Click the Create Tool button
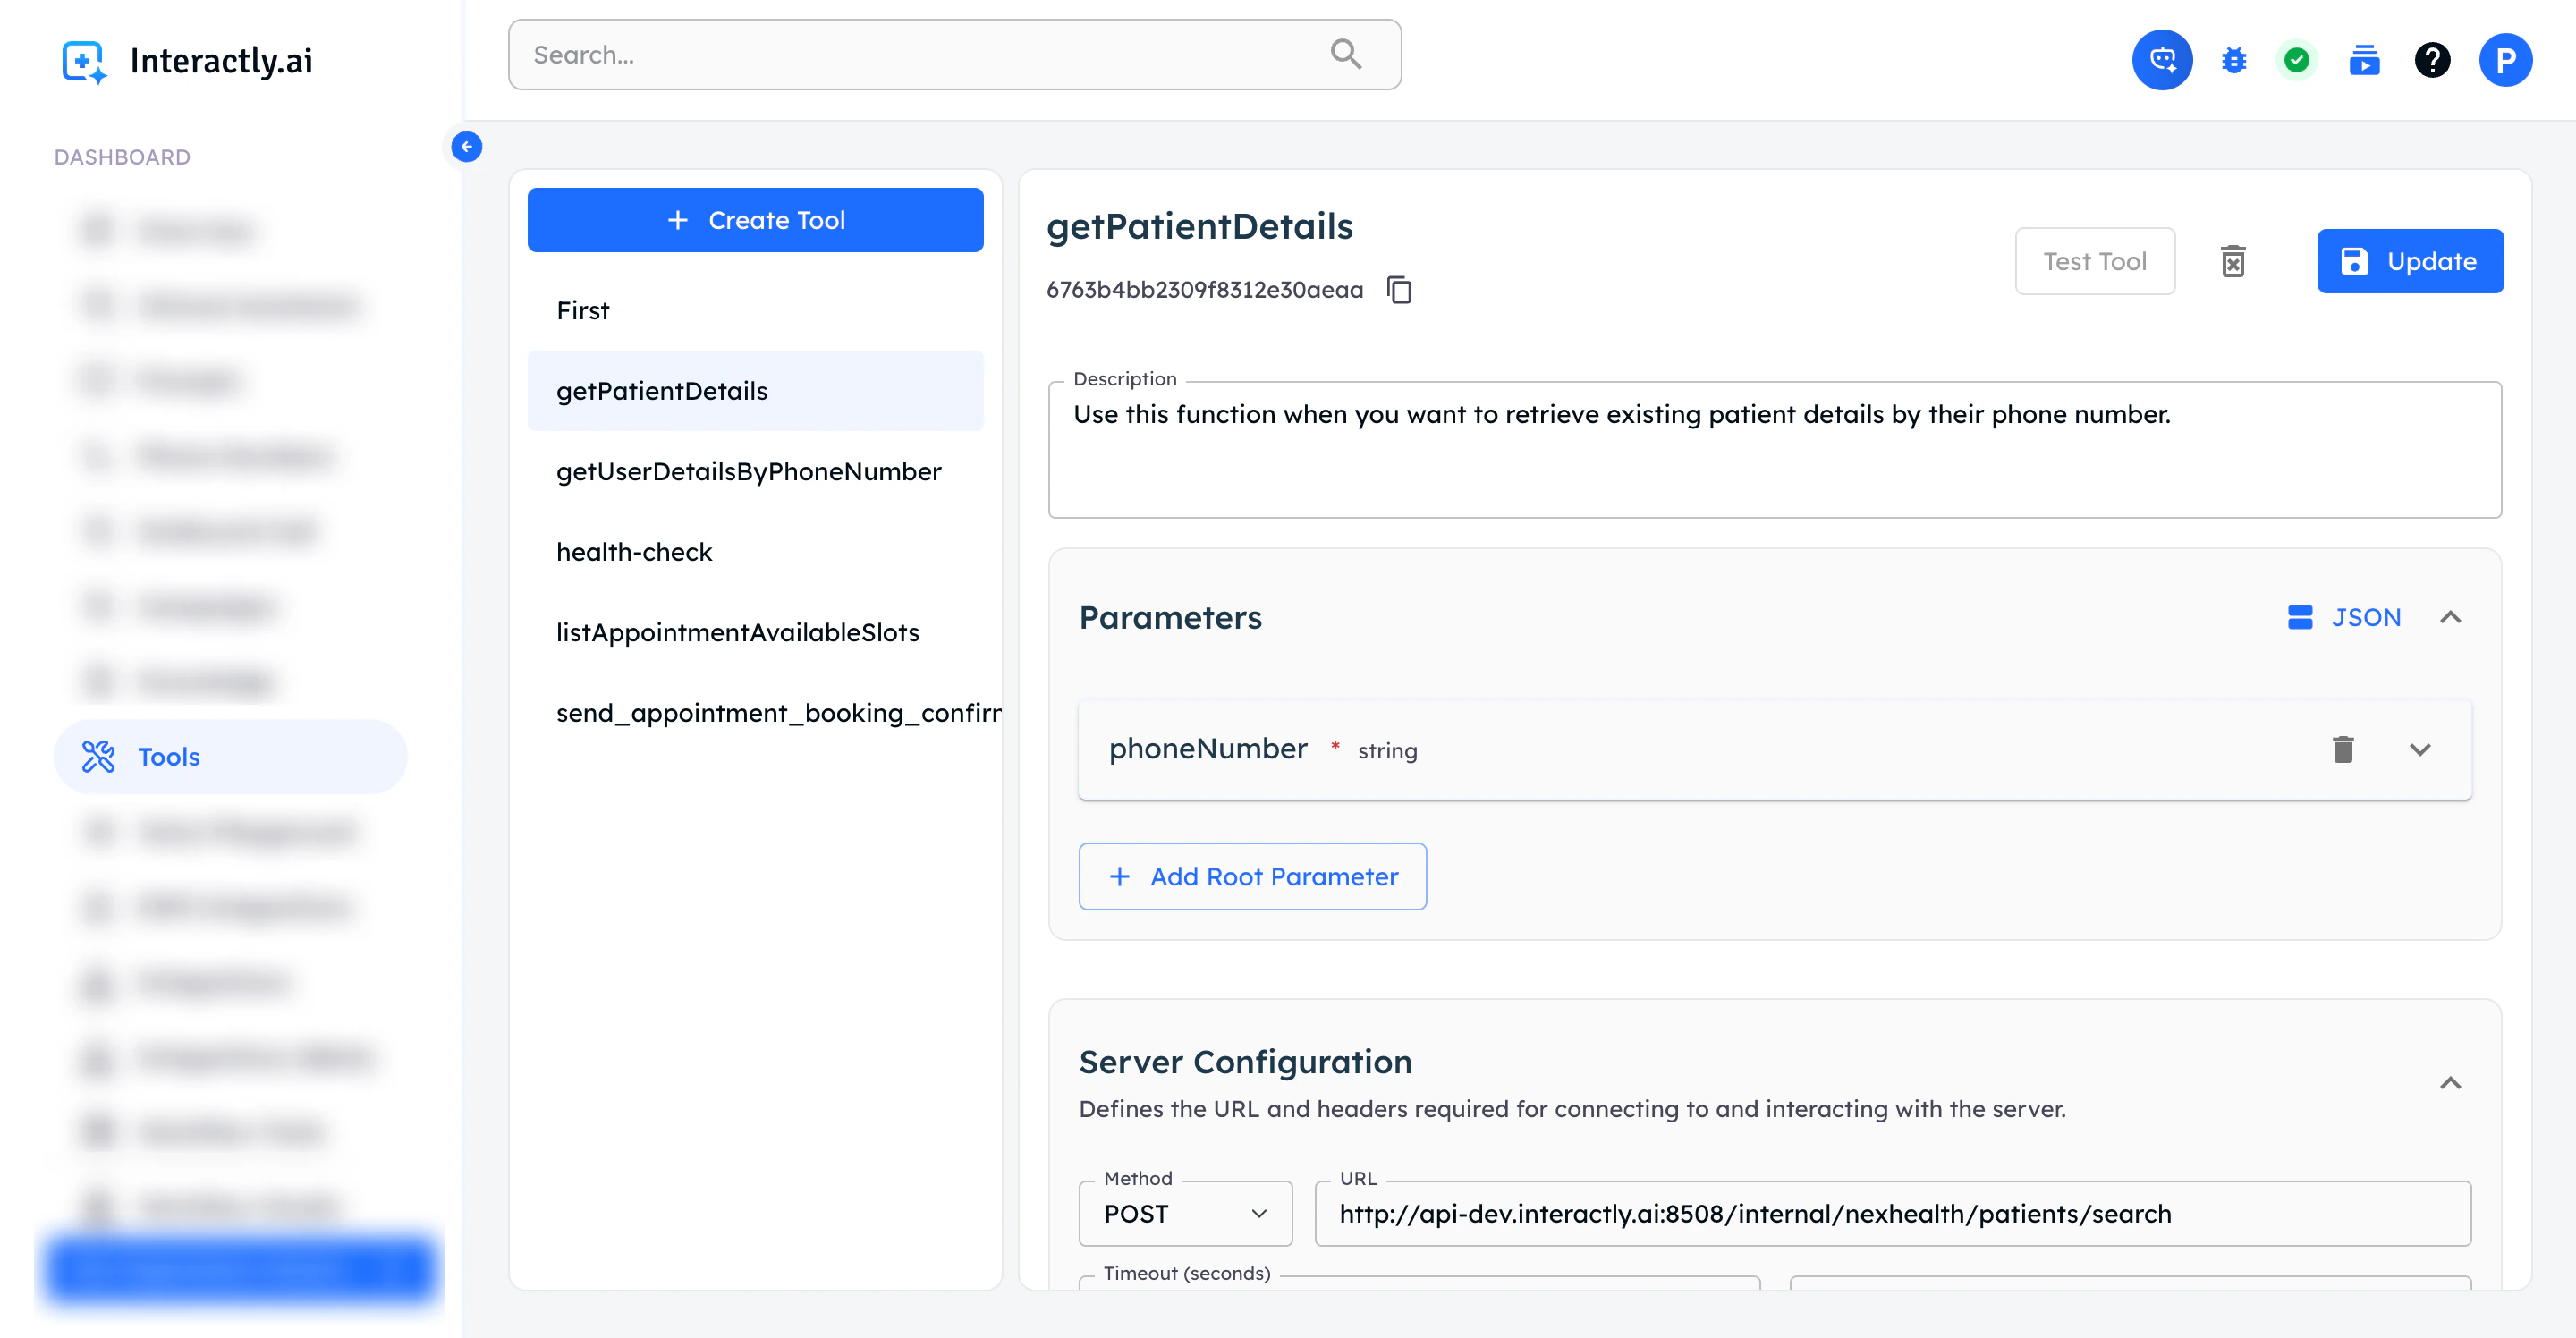This screenshot has width=2576, height=1338. tap(755, 220)
